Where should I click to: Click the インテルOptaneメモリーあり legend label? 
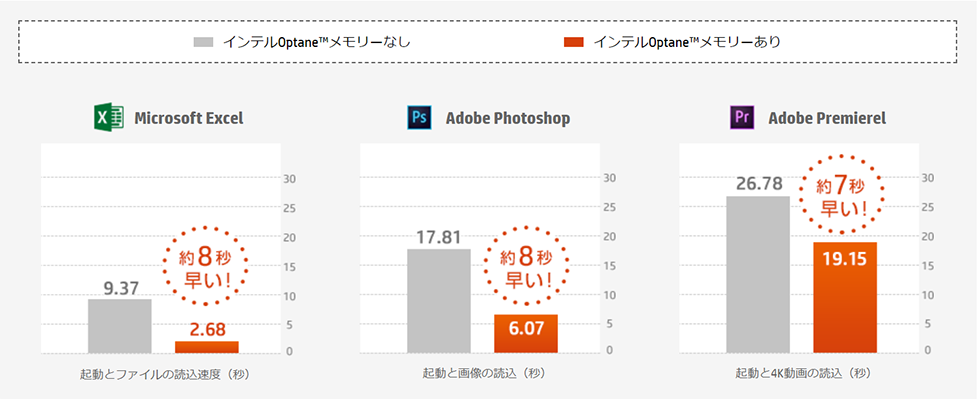pyautogui.click(x=687, y=42)
